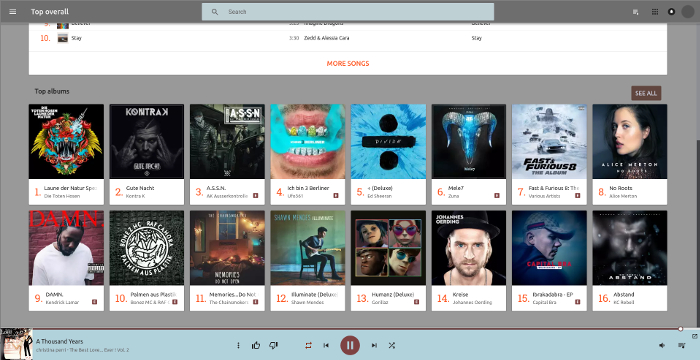Open the Mele7 album cover

click(x=469, y=142)
